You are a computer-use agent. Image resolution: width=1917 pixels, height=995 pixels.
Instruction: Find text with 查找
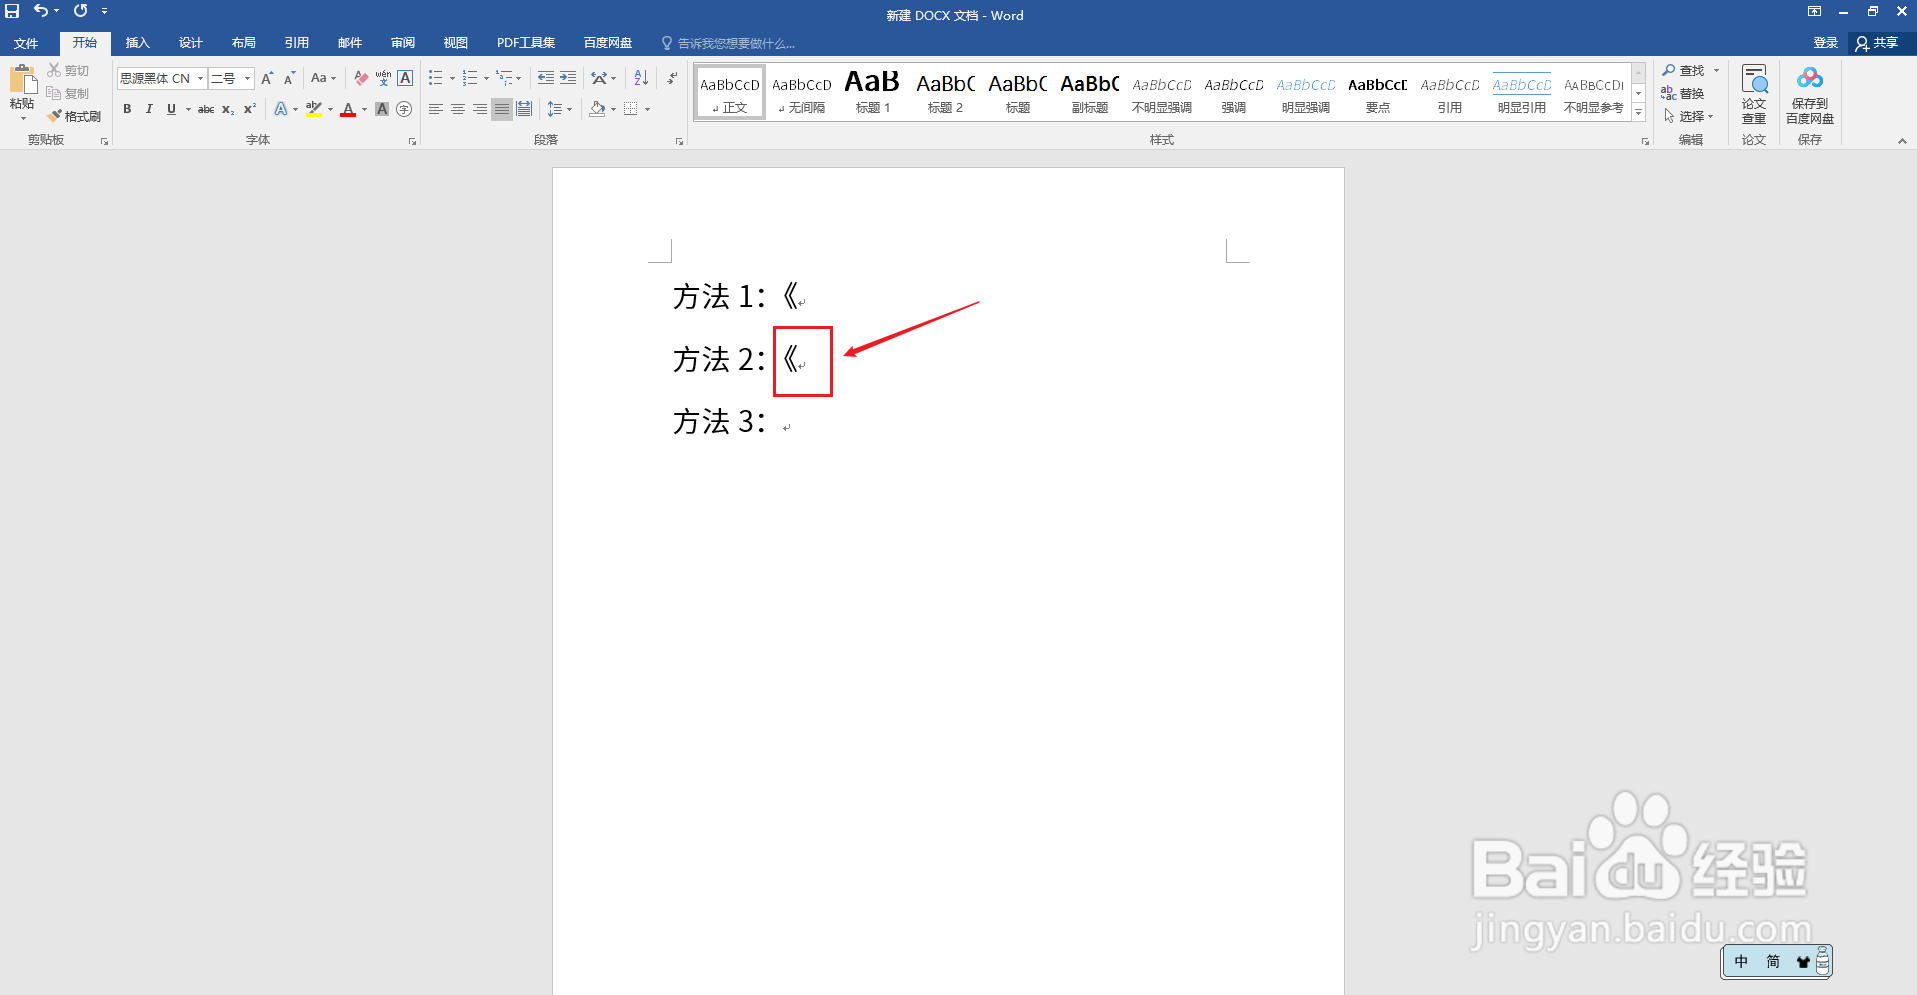pyautogui.click(x=1684, y=70)
